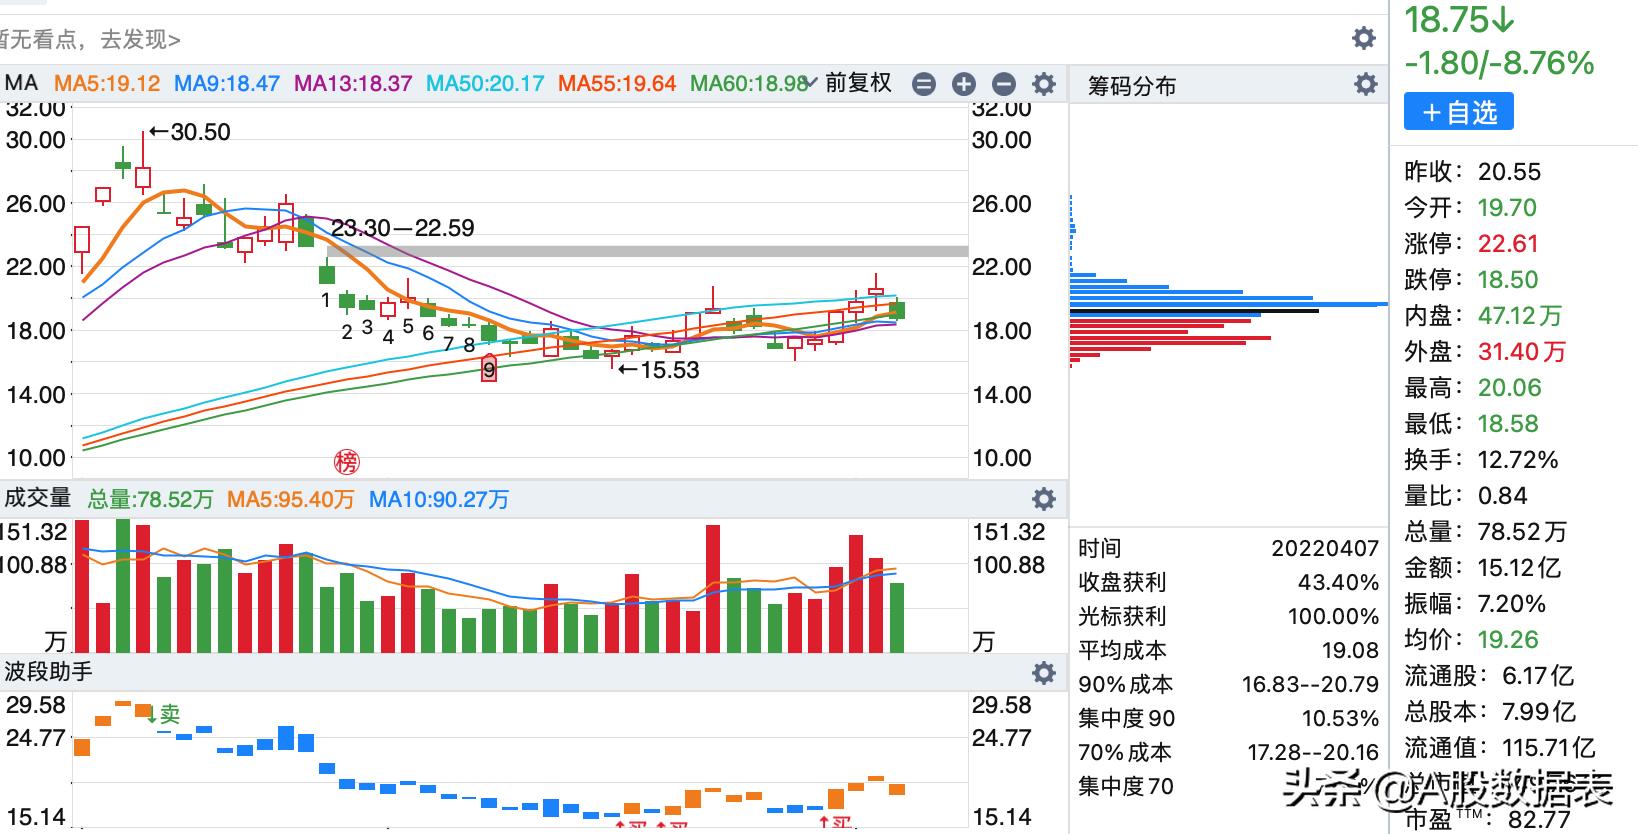The width and height of the screenshot is (1638, 834).
Task: Click the boxed number 9 marker
Action: [489, 369]
